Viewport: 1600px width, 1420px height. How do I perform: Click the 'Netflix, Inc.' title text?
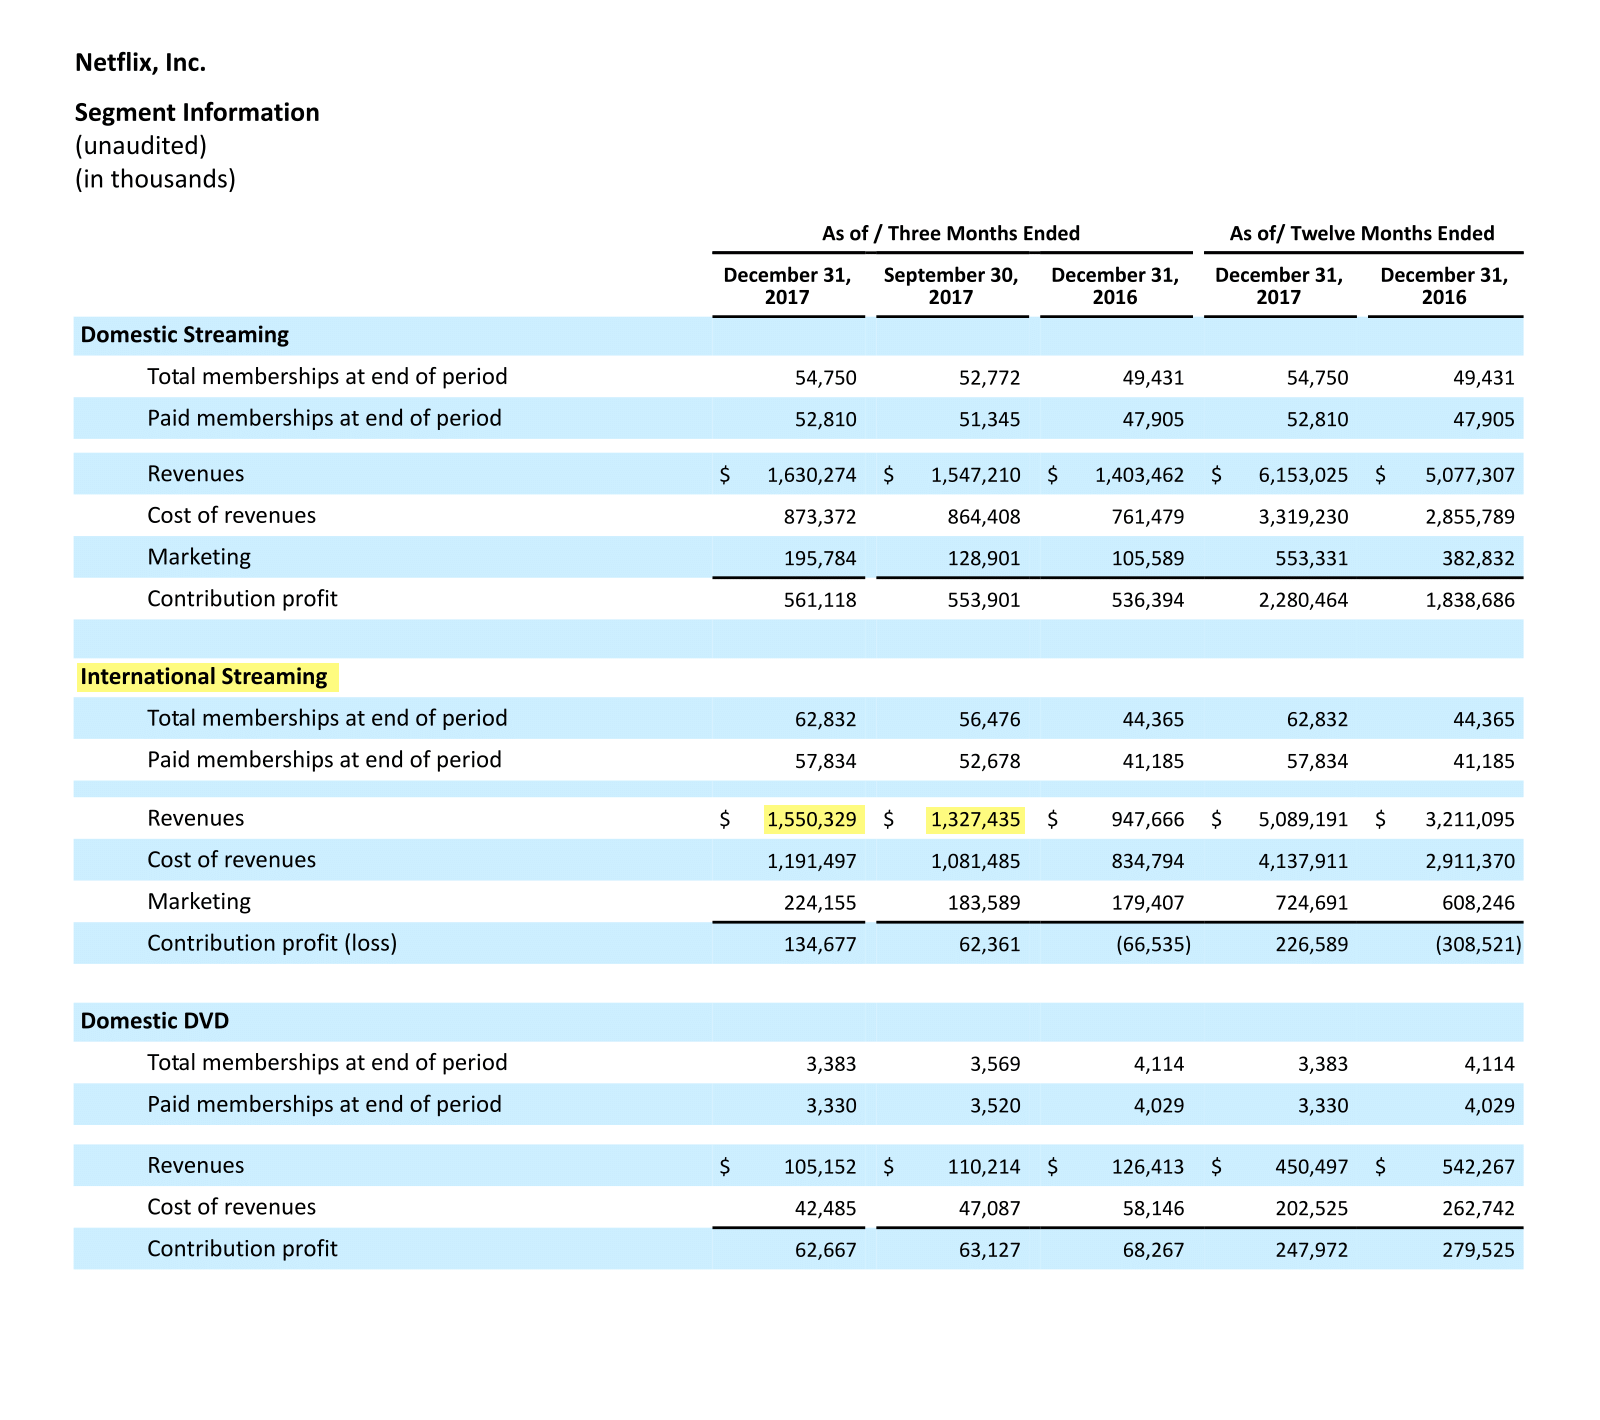[141, 63]
